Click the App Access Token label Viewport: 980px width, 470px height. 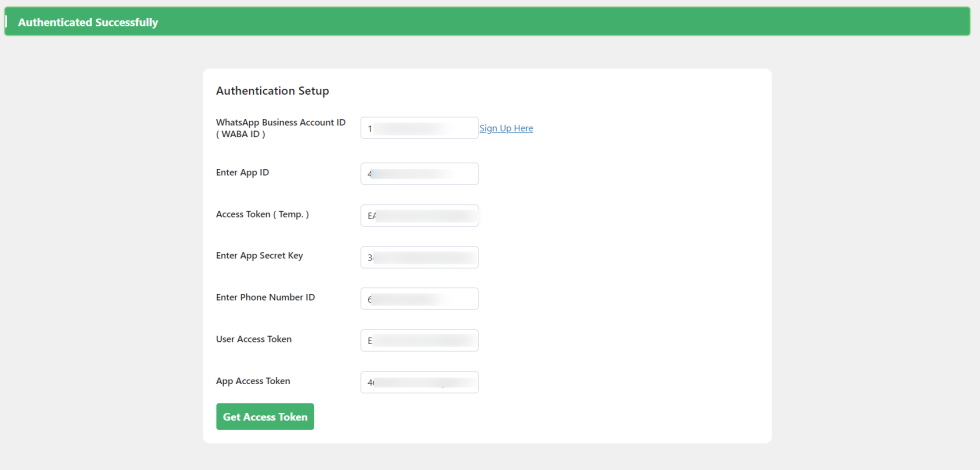253,381
